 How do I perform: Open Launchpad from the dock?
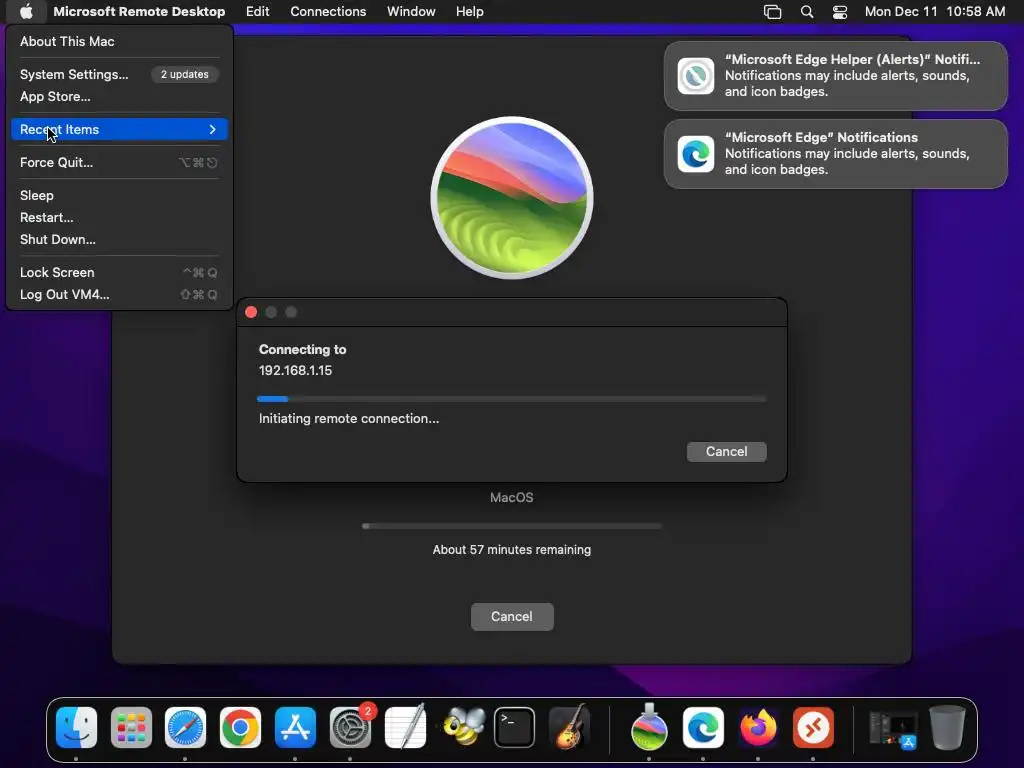click(x=131, y=728)
